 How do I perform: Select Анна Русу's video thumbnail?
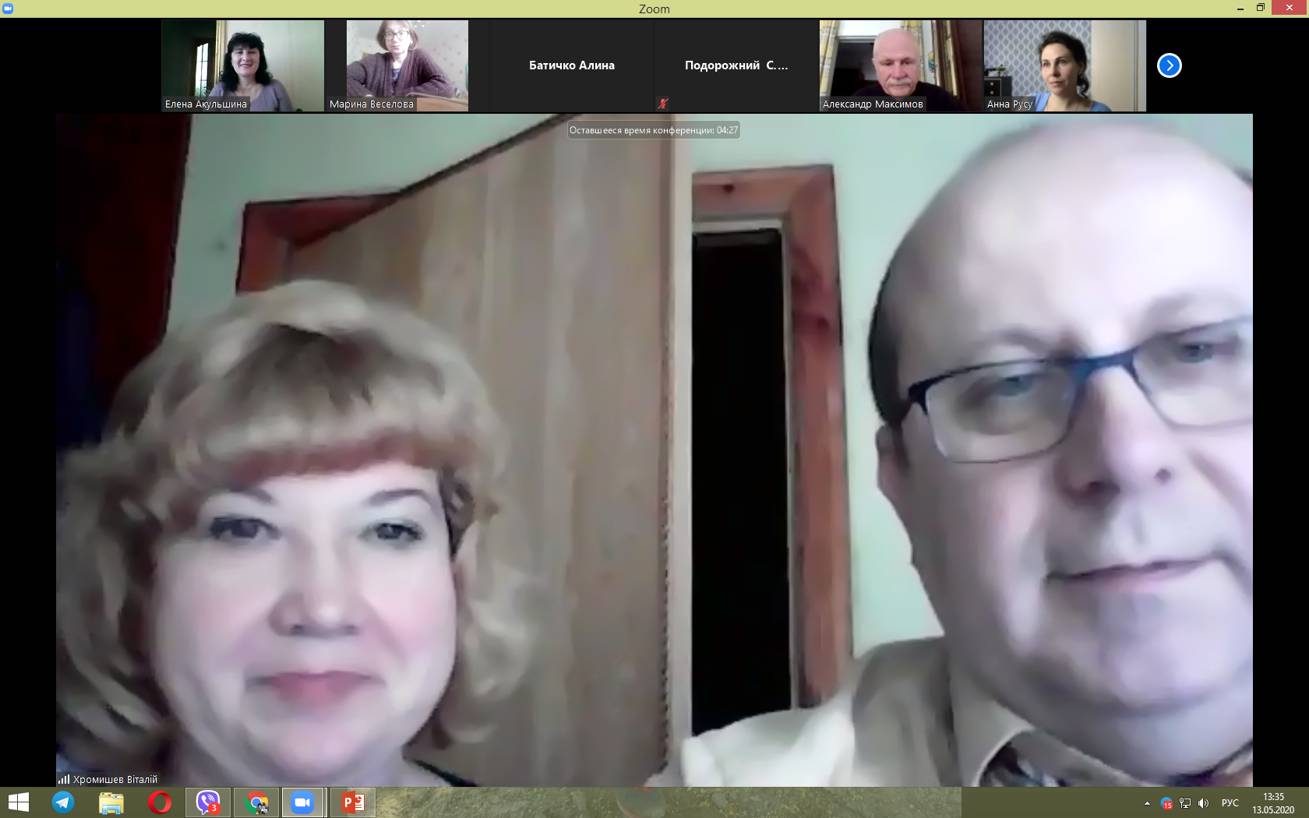(x=1064, y=65)
